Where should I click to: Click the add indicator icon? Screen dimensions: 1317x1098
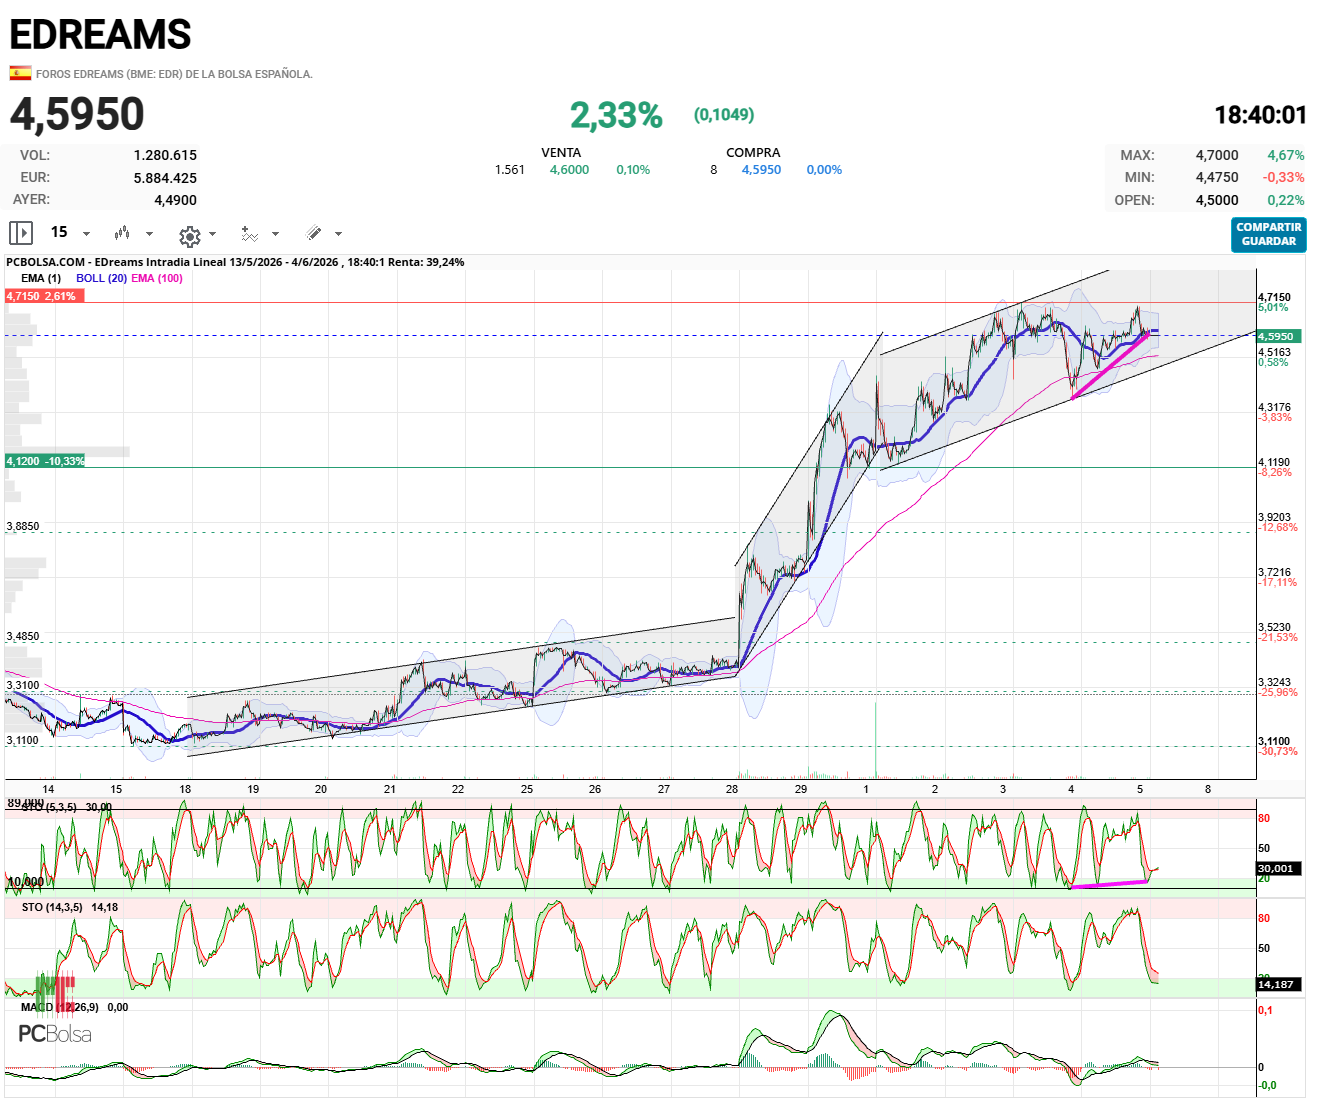249,234
